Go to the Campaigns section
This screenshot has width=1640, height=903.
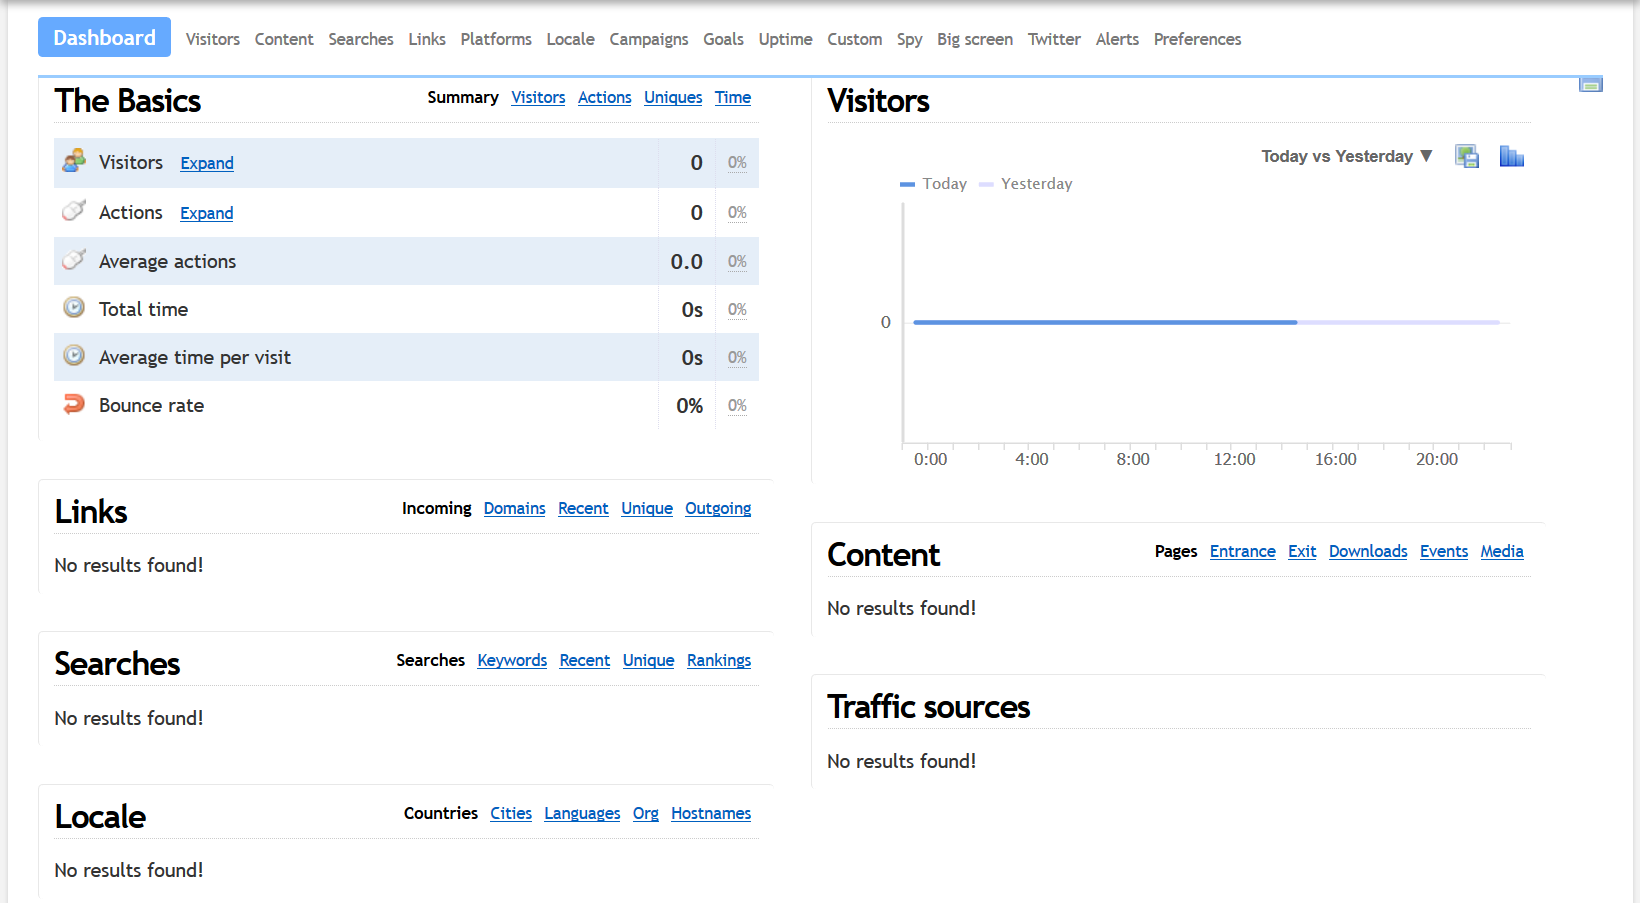click(x=649, y=39)
